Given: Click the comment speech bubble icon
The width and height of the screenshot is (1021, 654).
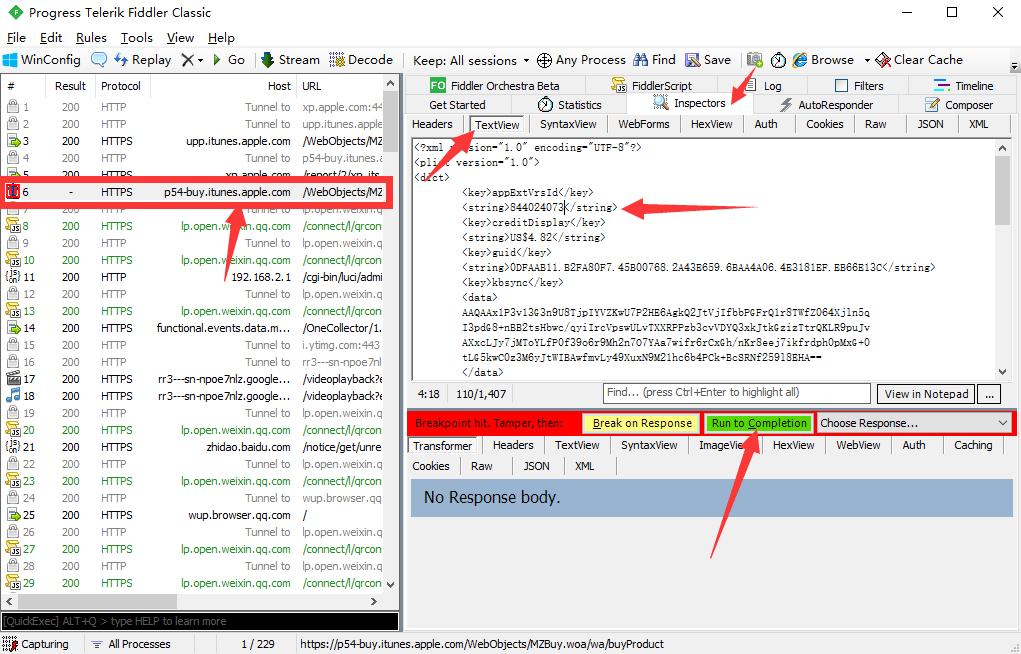Looking at the screenshot, I should pyautogui.click(x=99, y=60).
